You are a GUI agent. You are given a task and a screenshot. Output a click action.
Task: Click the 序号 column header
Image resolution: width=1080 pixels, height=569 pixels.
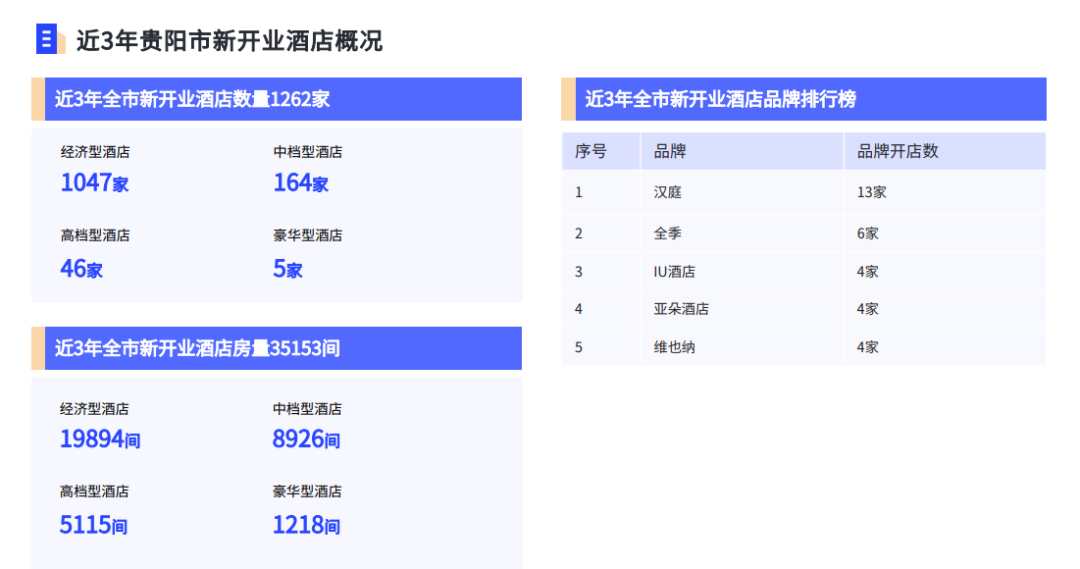[590, 151]
